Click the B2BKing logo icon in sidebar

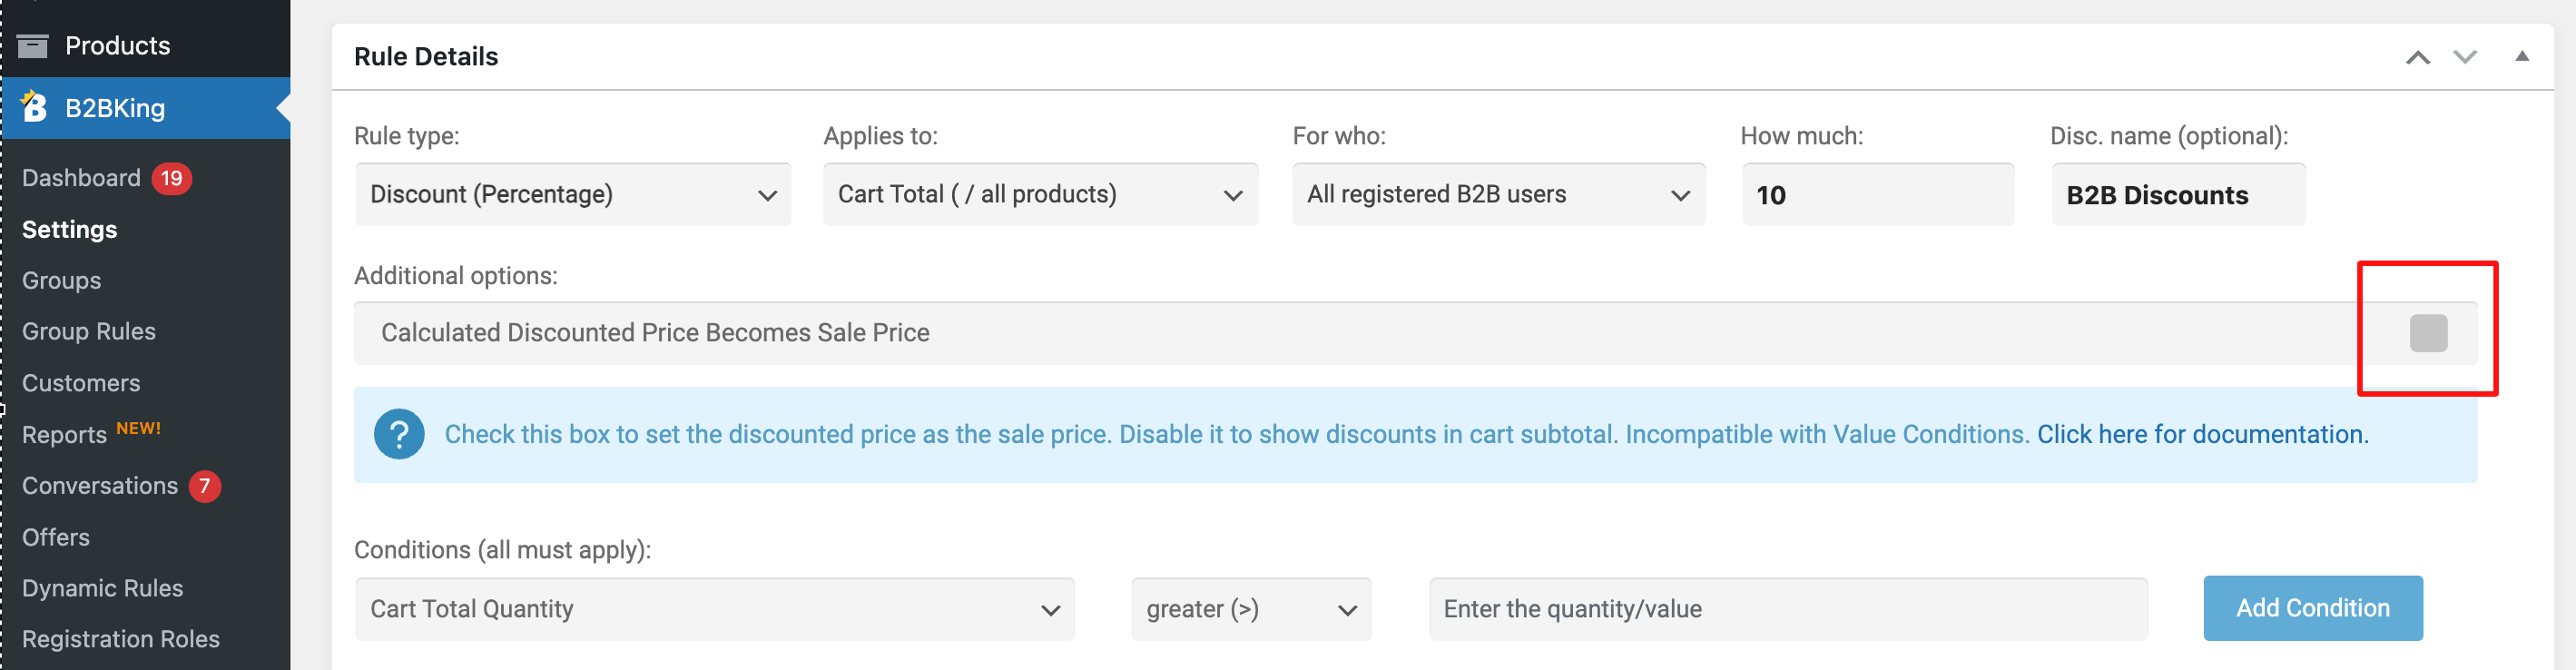tap(34, 107)
